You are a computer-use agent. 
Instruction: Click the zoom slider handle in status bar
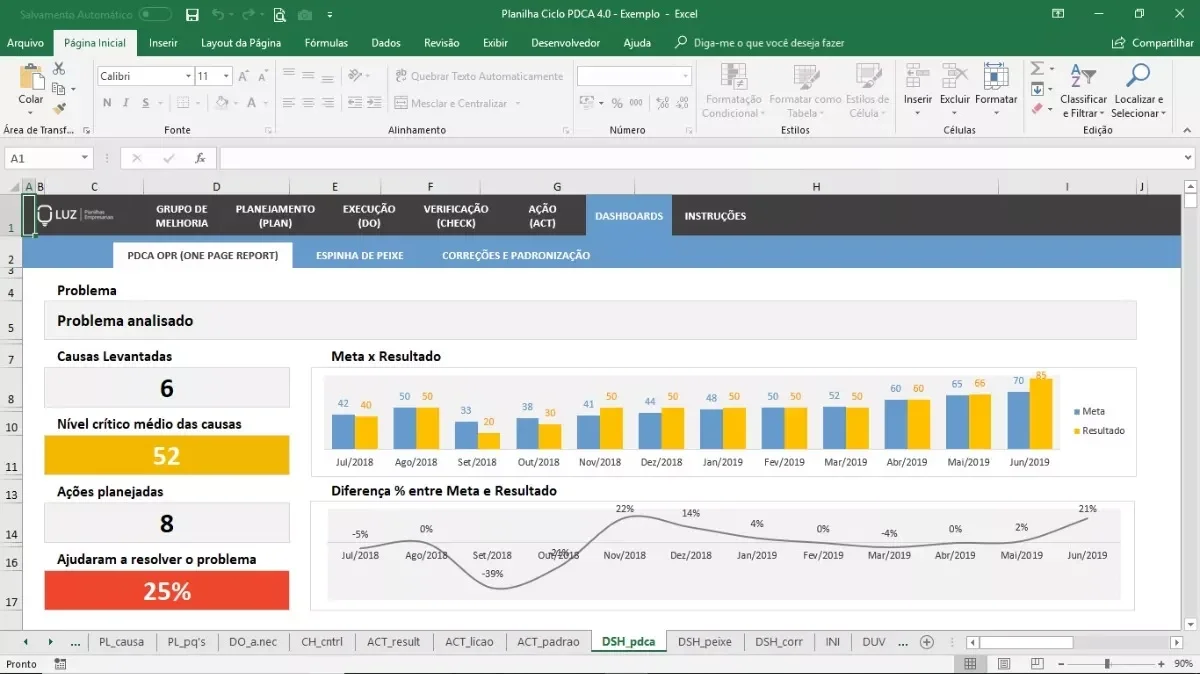[x=1107, y=664]
